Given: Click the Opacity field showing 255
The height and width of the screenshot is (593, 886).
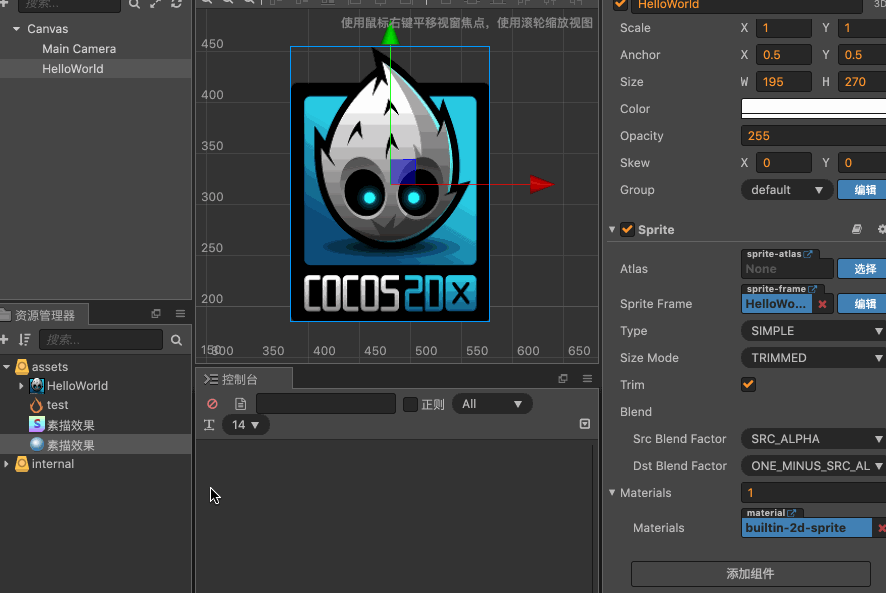Looking at the screenshot, I should tap(813, 136).
